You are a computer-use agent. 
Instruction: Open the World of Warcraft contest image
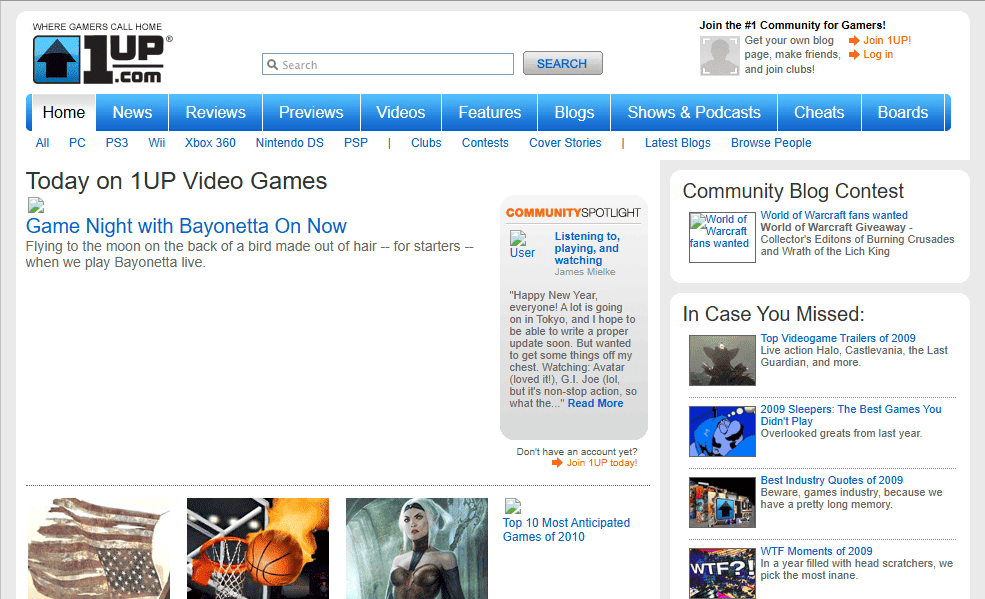[721, 237]
